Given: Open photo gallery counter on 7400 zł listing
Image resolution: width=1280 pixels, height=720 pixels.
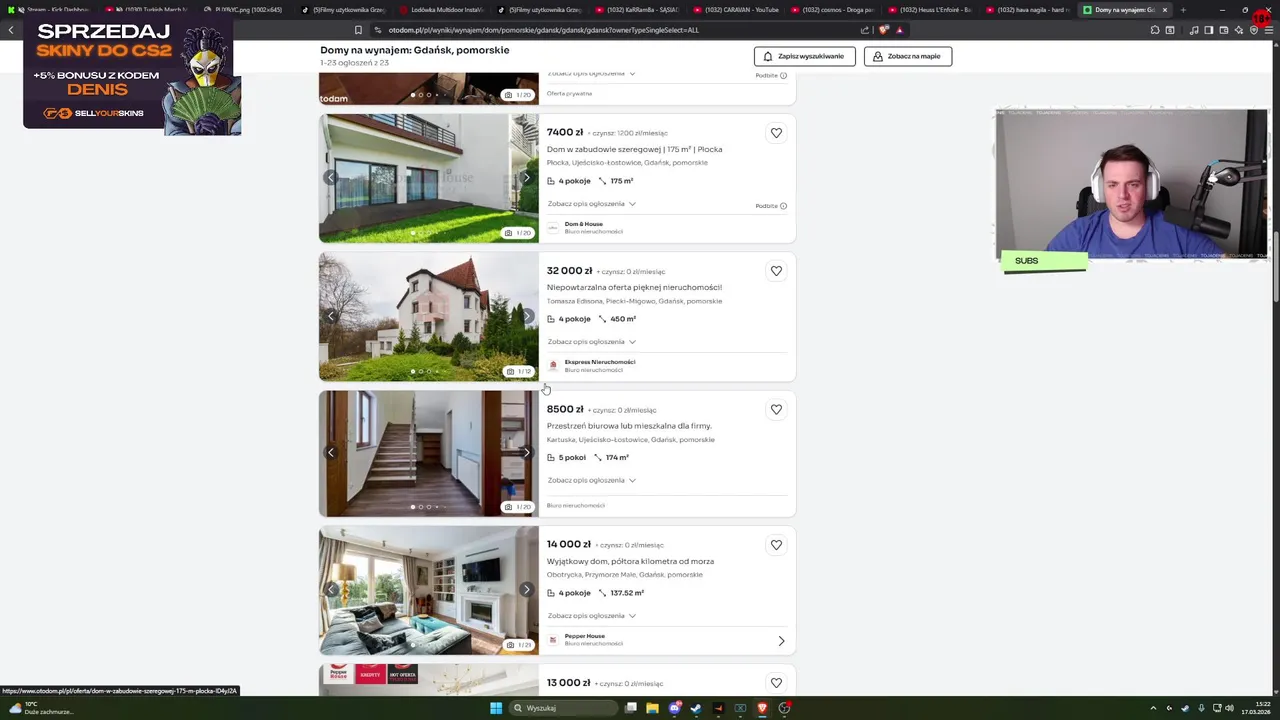Looking at the screenshot, I should (518, 233).
